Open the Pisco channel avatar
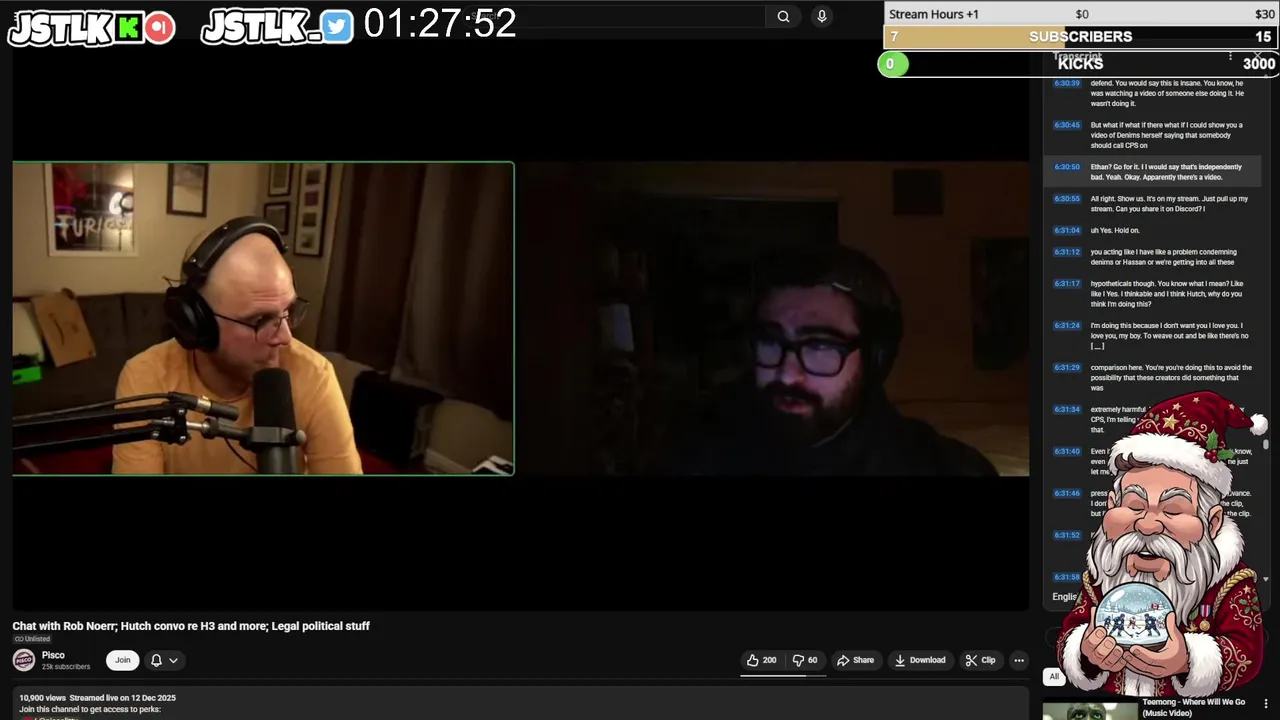 (24, 660)
